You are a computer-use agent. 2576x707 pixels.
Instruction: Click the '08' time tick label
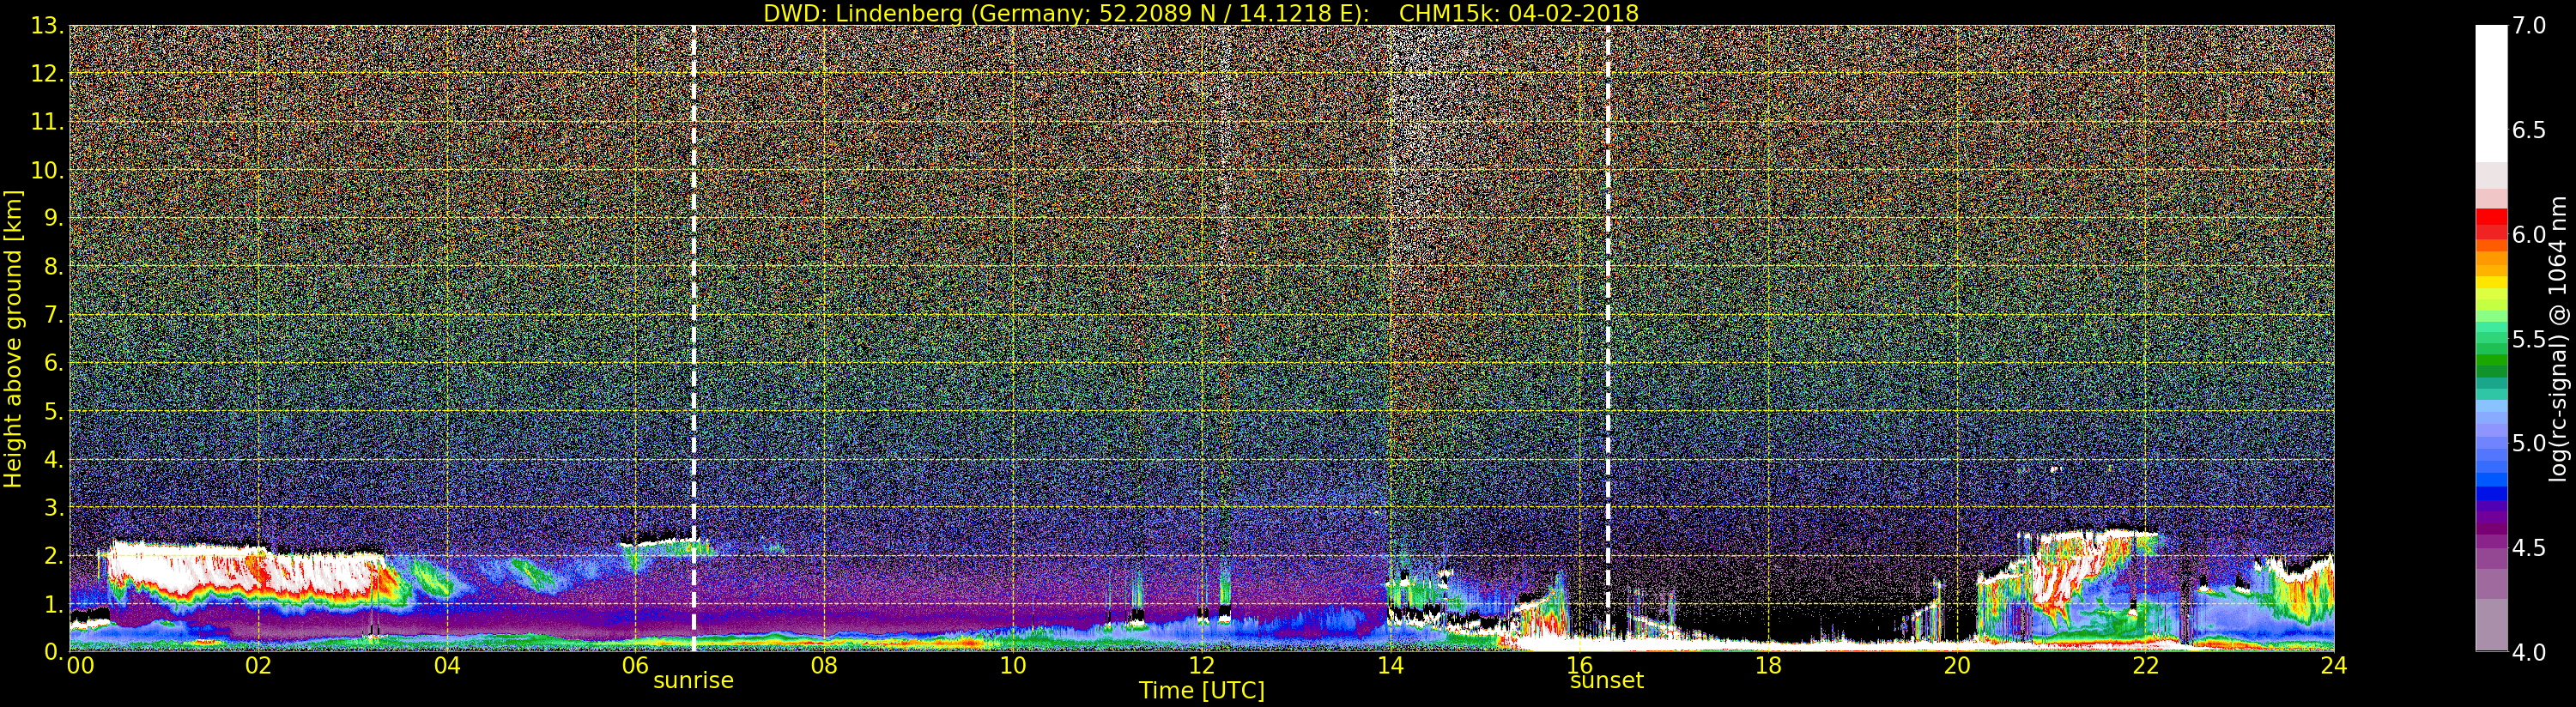coord(824,665)
